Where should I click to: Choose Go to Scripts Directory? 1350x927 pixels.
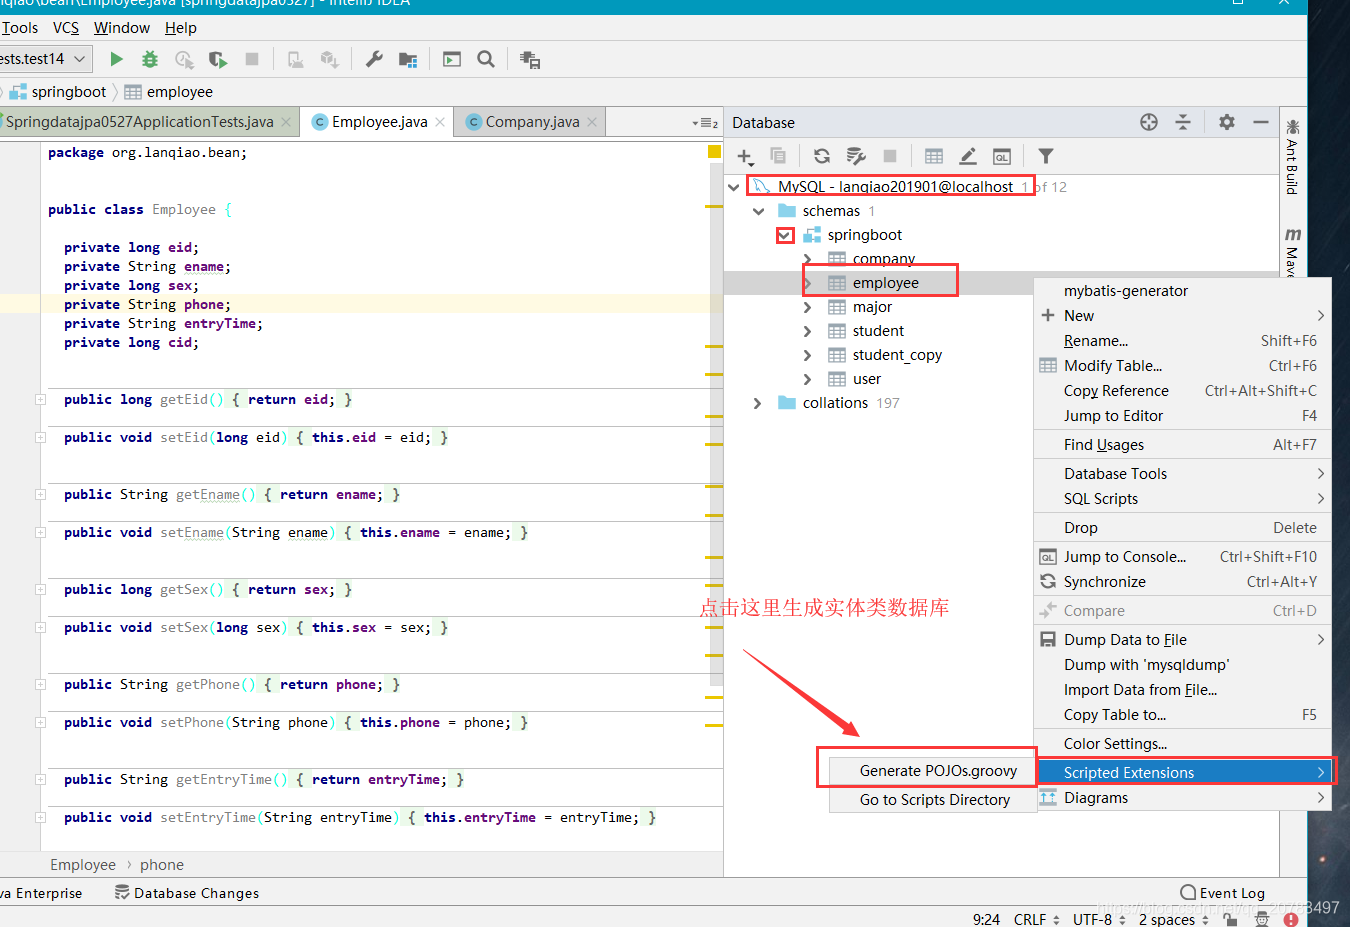pos(933,800)
